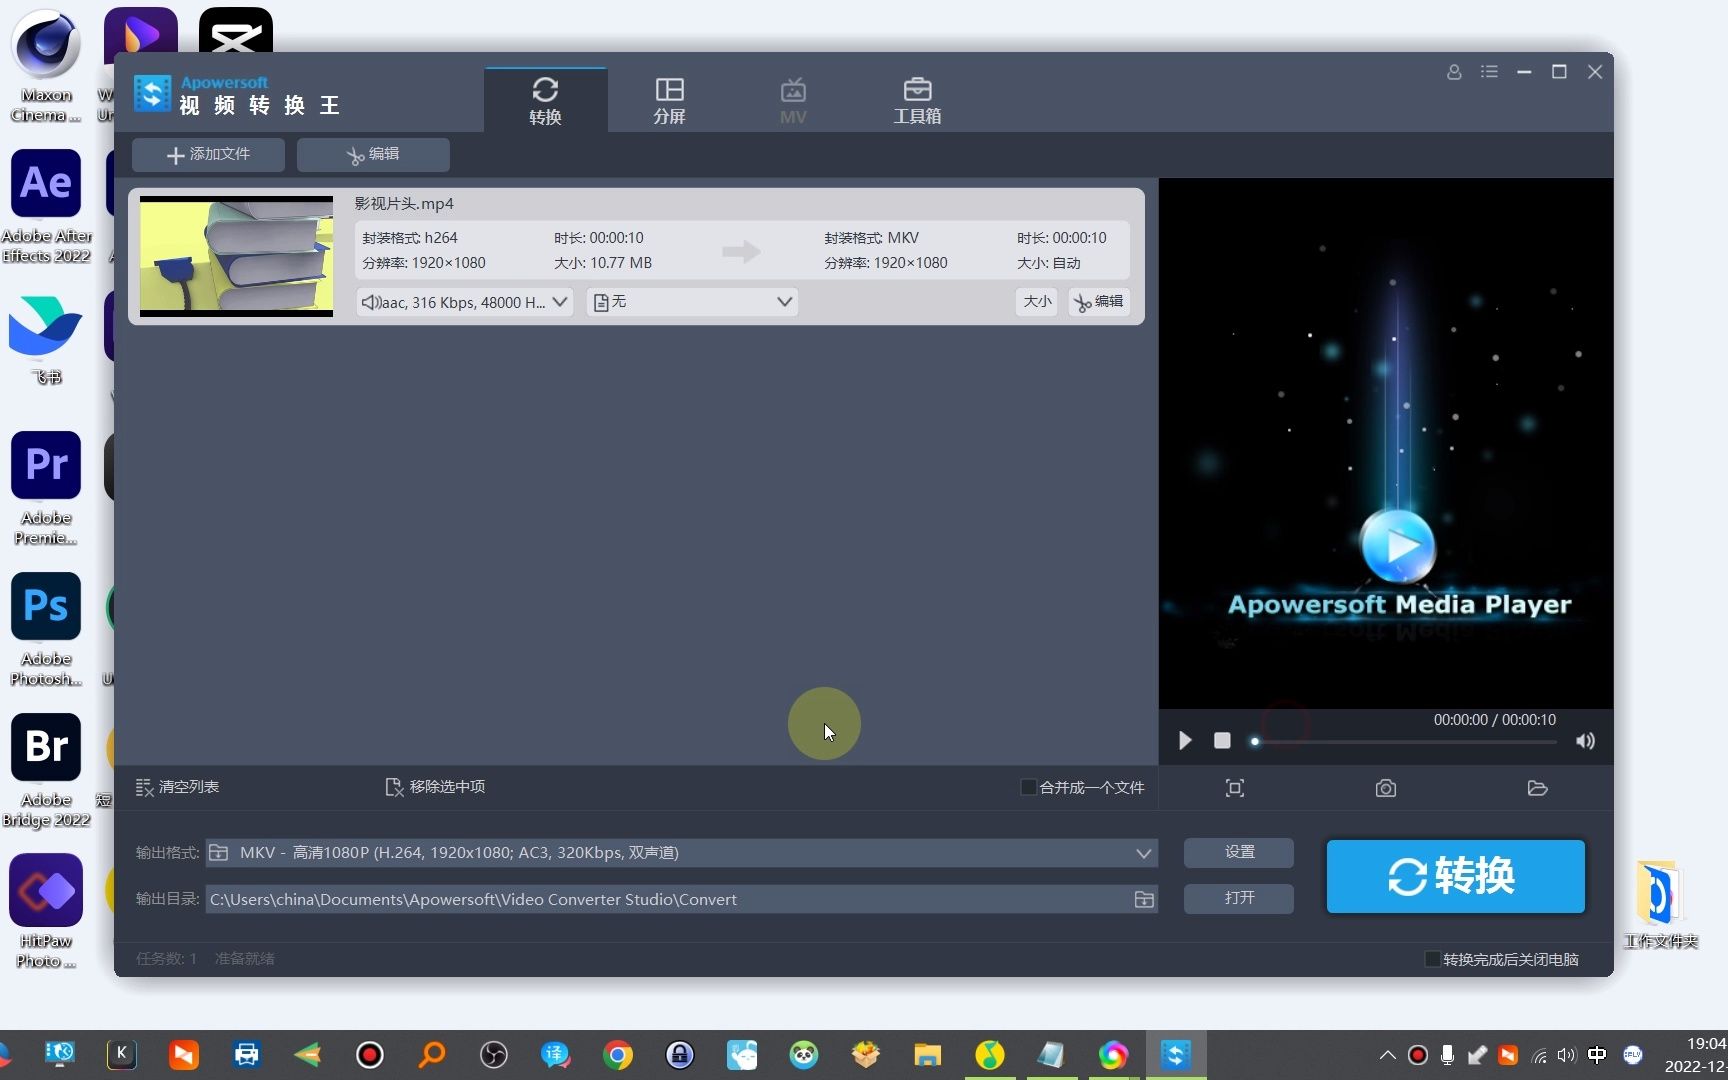The height and width of the screenshot is (1080, 1728).
Task: Open the user account icon
Action: [1454, 72]
